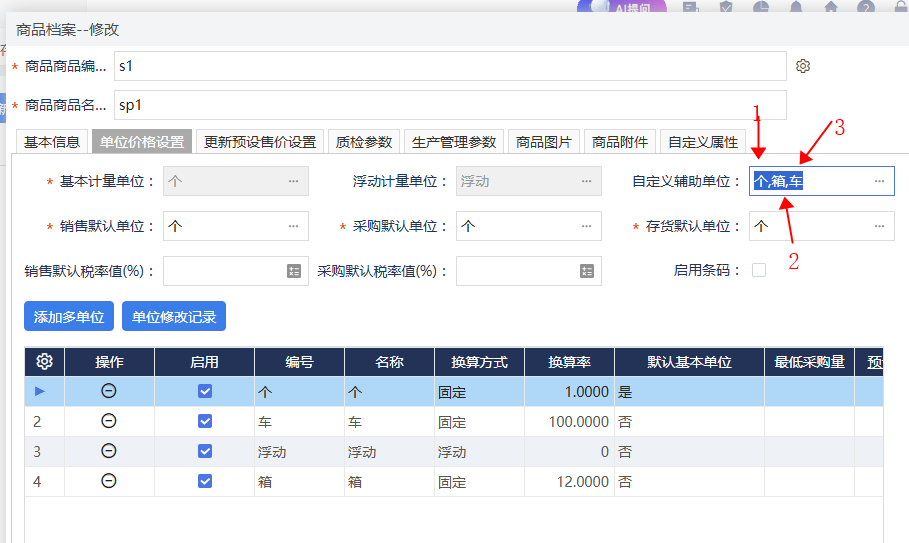Viewport: 909px width, 543px height.
Task: Open calculator for 销售默认税率值
Action: (x=294, y=271)
